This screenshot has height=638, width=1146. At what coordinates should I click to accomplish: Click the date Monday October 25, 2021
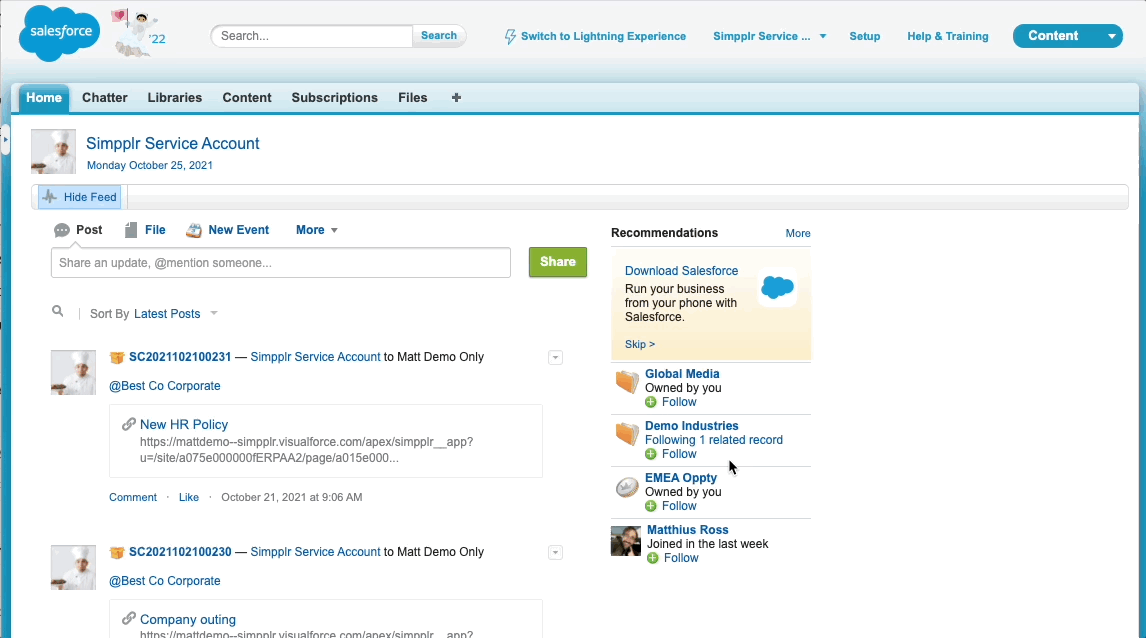[x=150, y=165]
